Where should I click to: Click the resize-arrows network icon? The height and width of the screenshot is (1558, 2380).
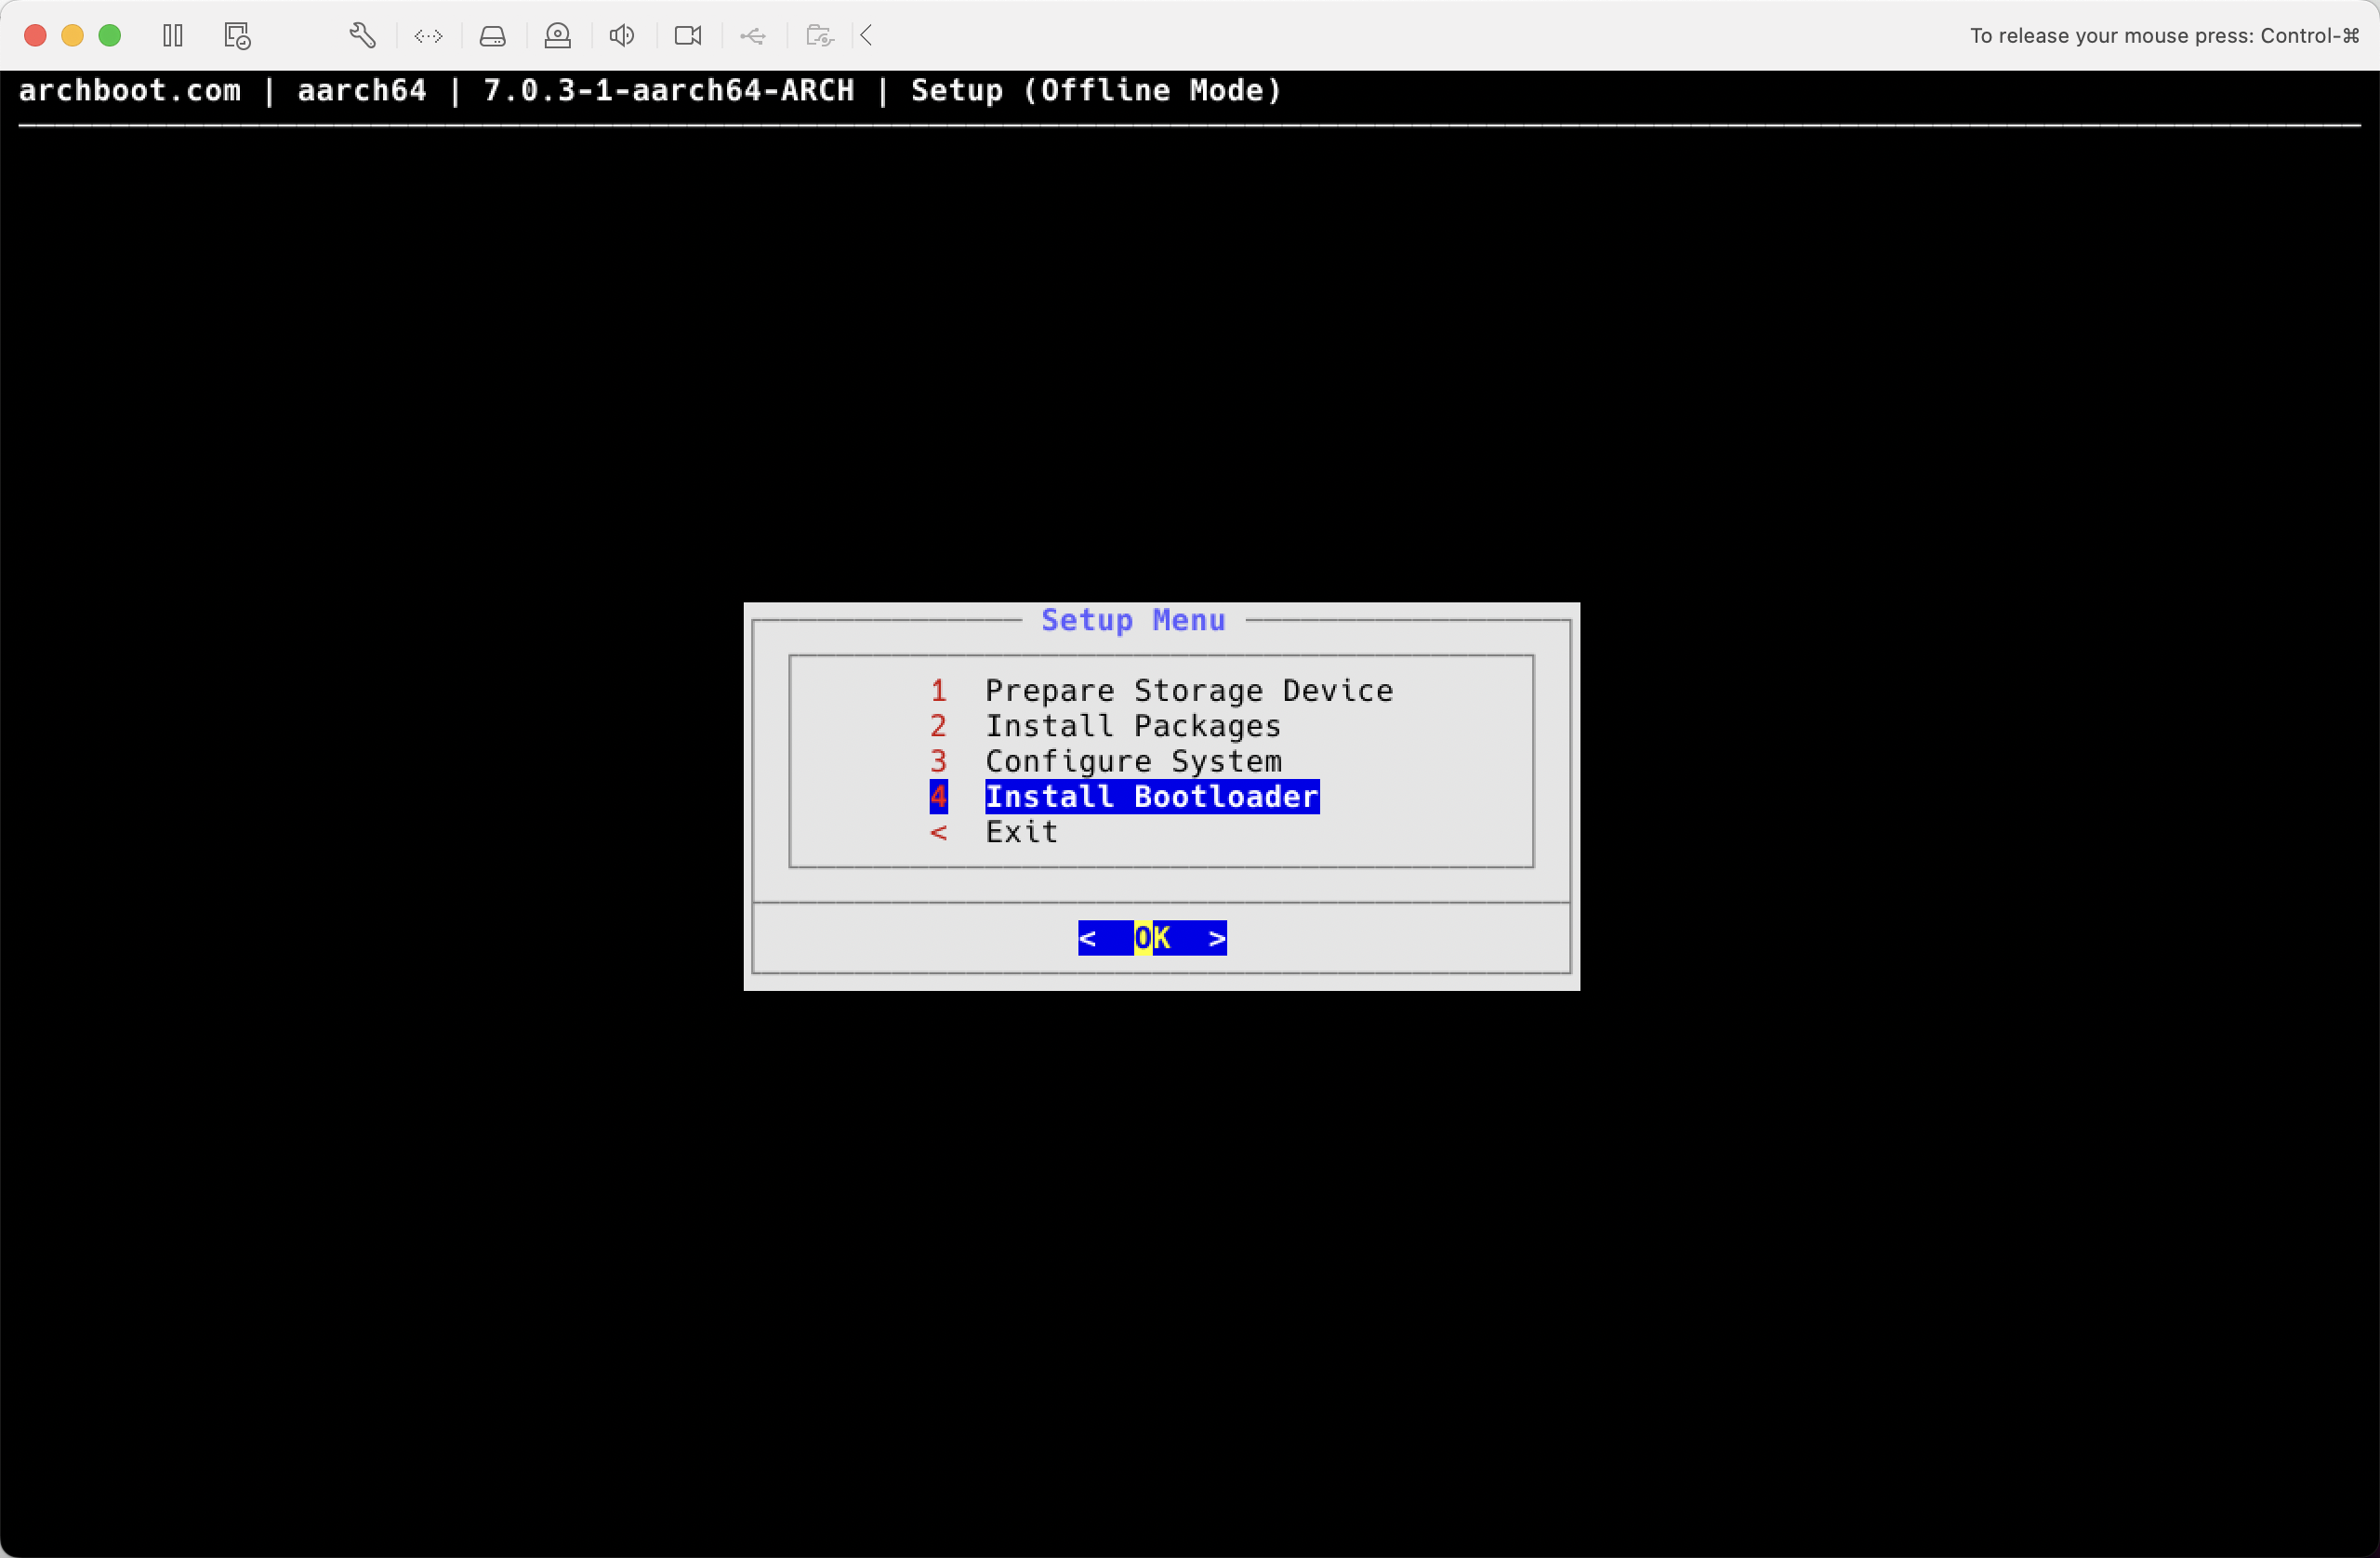[x=428, y=36]
